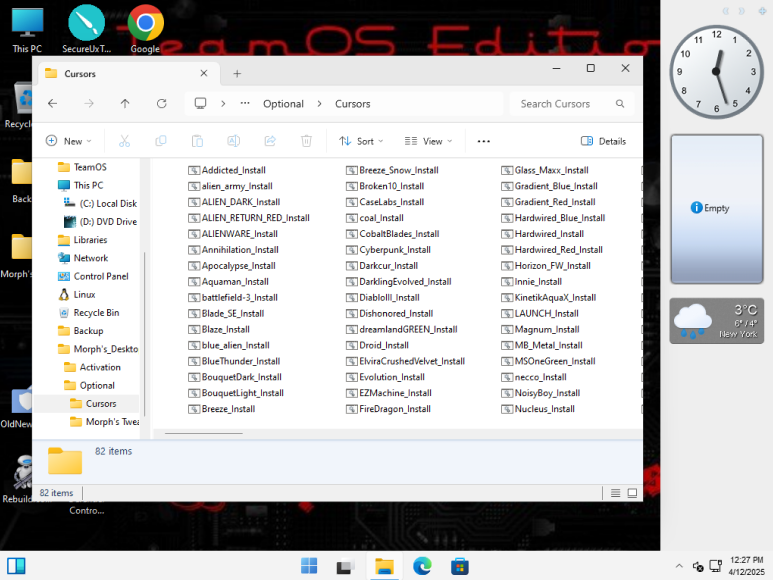The image size is (773, 580).
Task: Select the KinetikAquaX_Install file
Action: (549, 298)
